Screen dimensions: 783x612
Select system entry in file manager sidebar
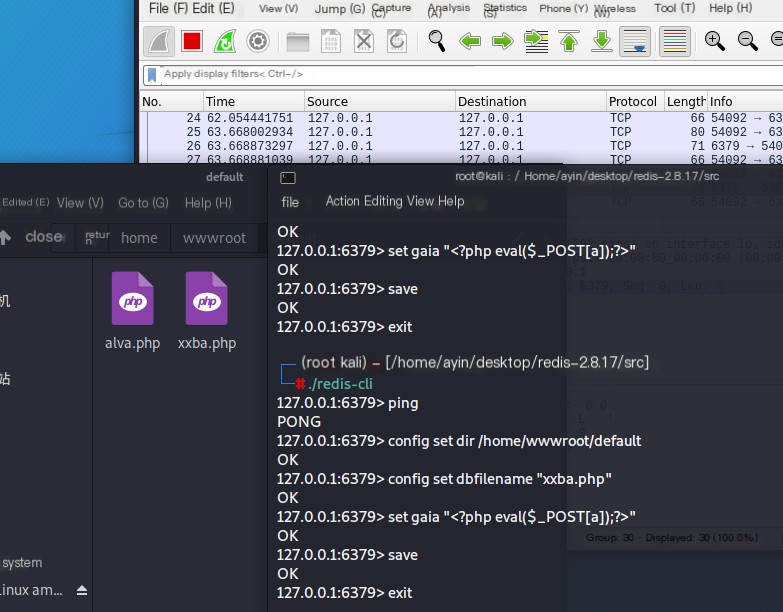point(22,563)
